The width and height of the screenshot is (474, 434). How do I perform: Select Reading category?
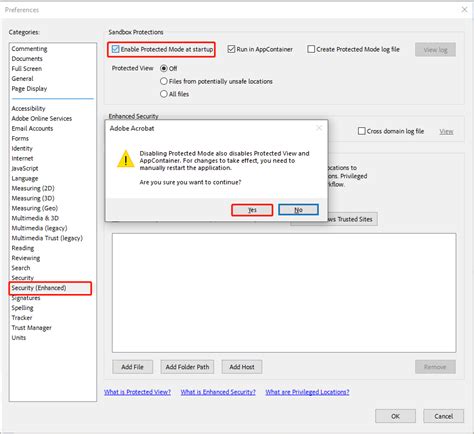pos(23,248)
